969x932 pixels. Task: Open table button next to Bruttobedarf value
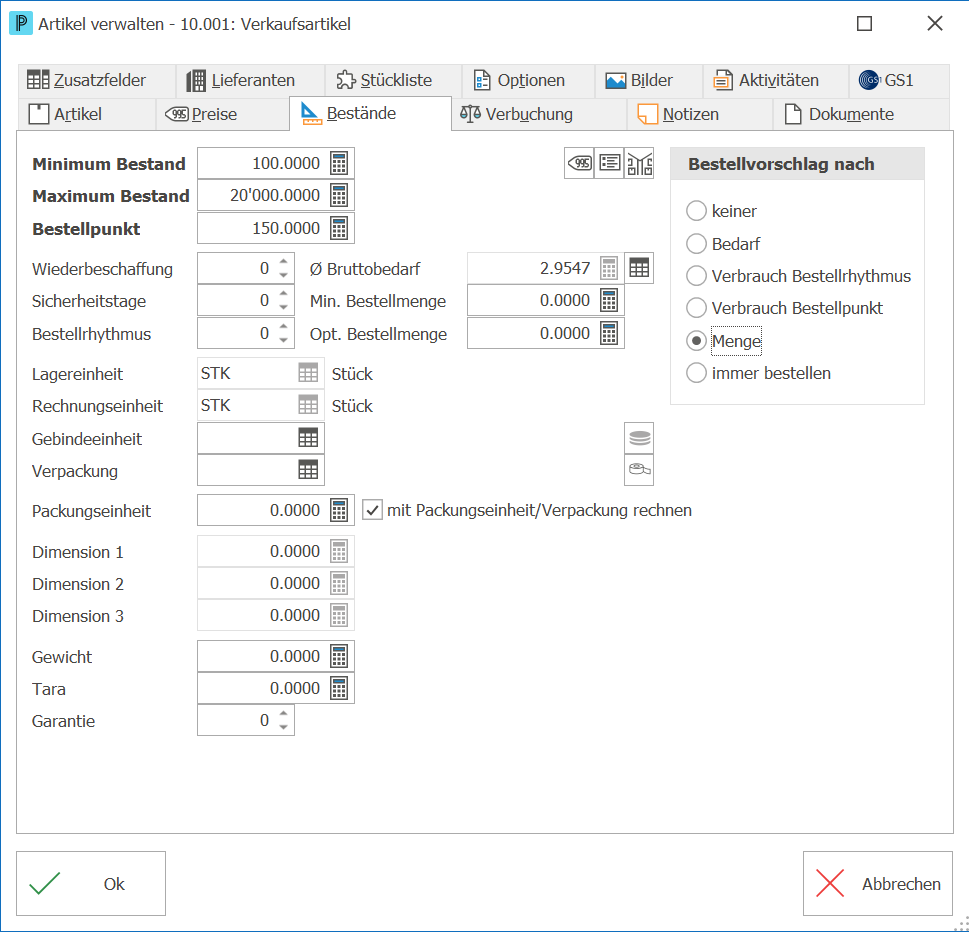tap(639, 268)
